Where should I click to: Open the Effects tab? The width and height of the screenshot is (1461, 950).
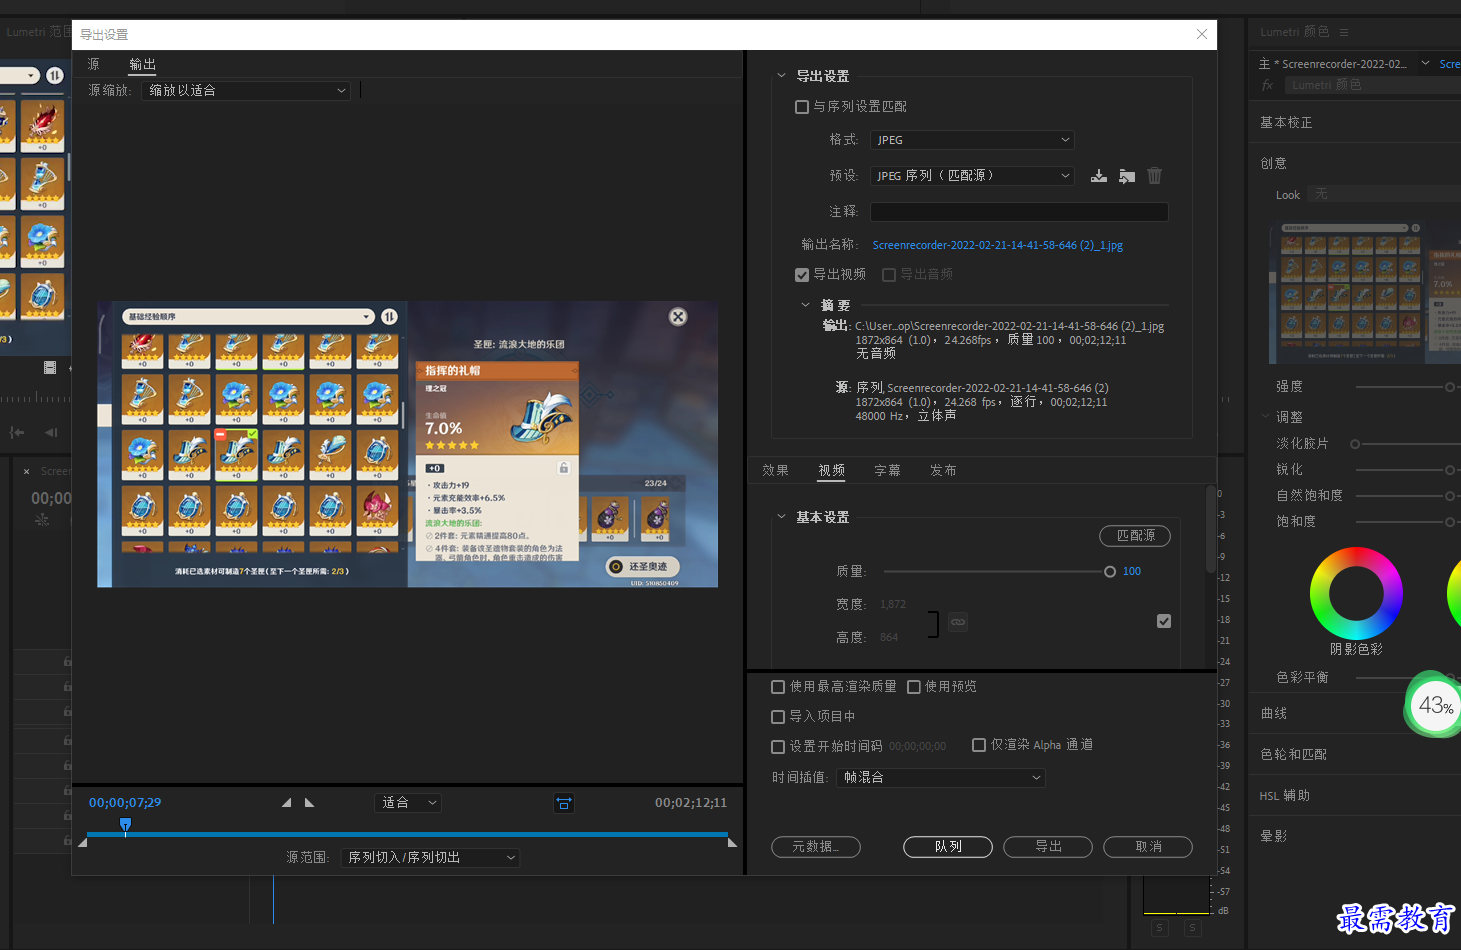[776, 470]
